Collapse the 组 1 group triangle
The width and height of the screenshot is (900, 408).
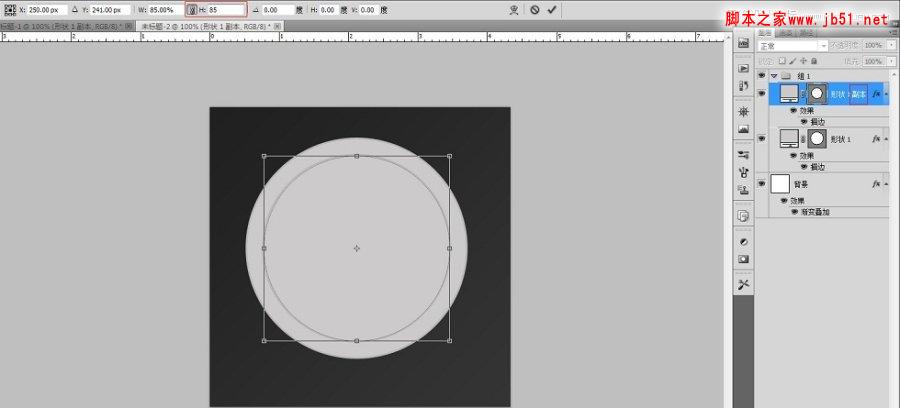(774, 76)
